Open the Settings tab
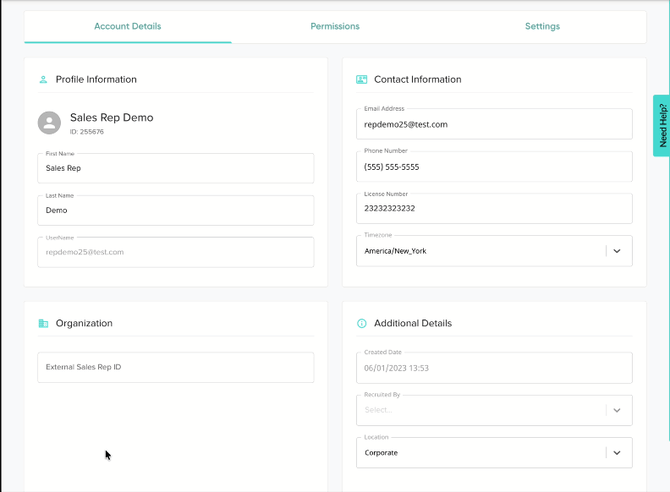670x492 pixels. click(542, 27)
